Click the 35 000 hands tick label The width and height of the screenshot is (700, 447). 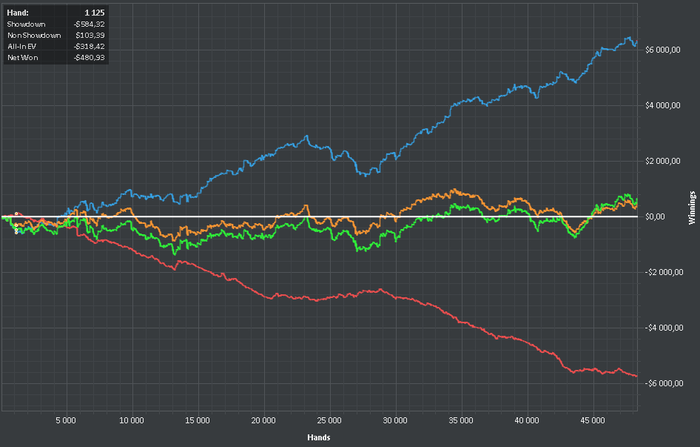pos(461,421)
